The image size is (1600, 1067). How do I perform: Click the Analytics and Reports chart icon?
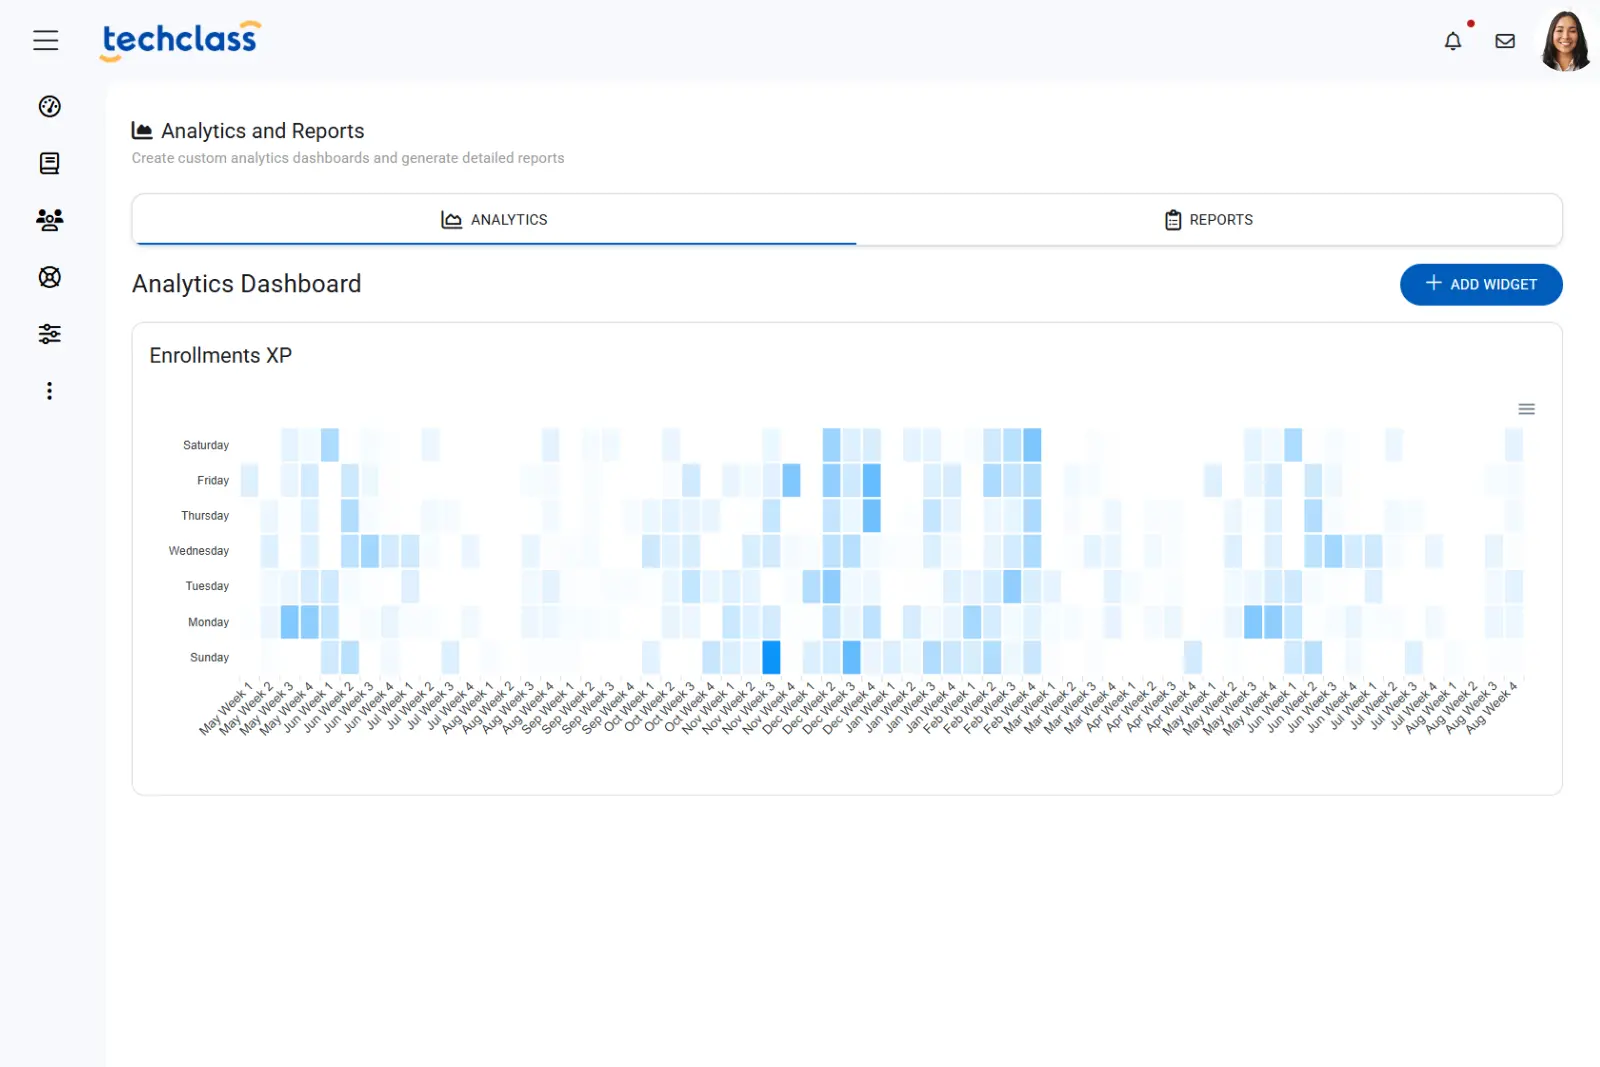coord(143,130)
